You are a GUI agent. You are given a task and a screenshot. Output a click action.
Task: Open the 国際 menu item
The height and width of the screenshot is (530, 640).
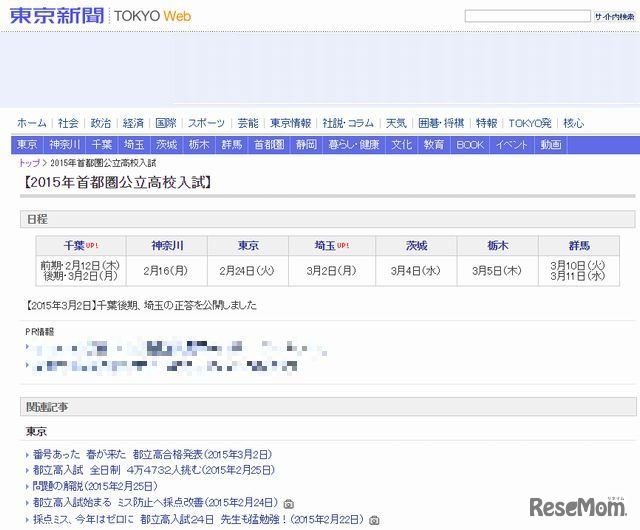click(x=166, y=123)
